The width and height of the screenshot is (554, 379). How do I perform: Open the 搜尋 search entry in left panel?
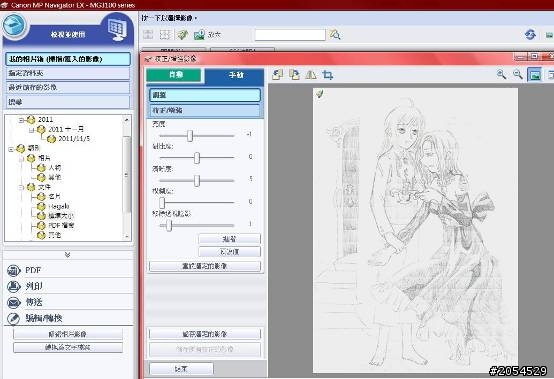tap(68, 102)
